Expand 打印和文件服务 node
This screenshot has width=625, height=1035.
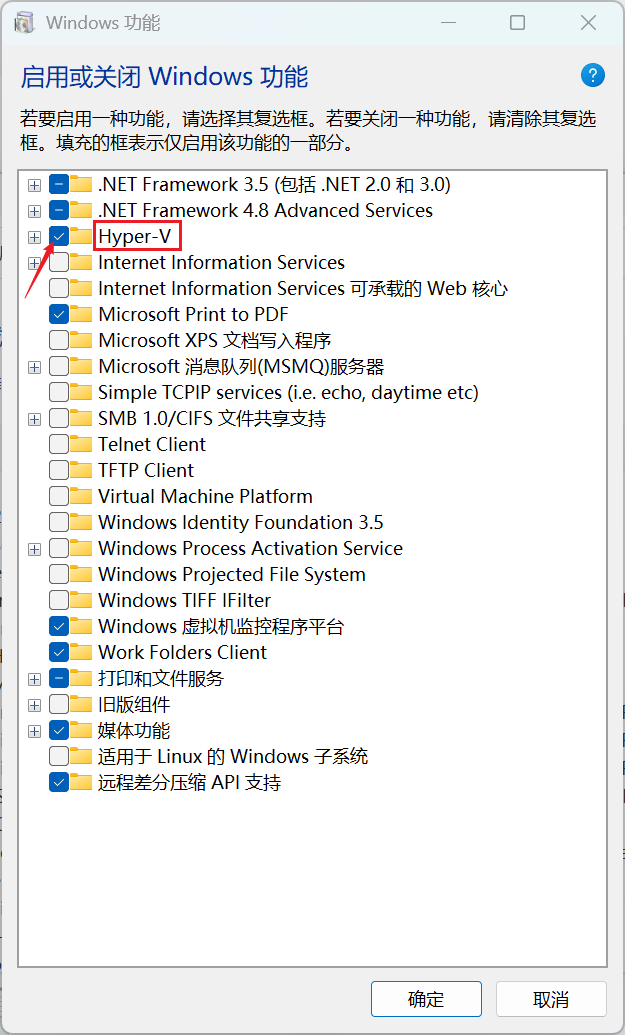(x=34, y=679)
